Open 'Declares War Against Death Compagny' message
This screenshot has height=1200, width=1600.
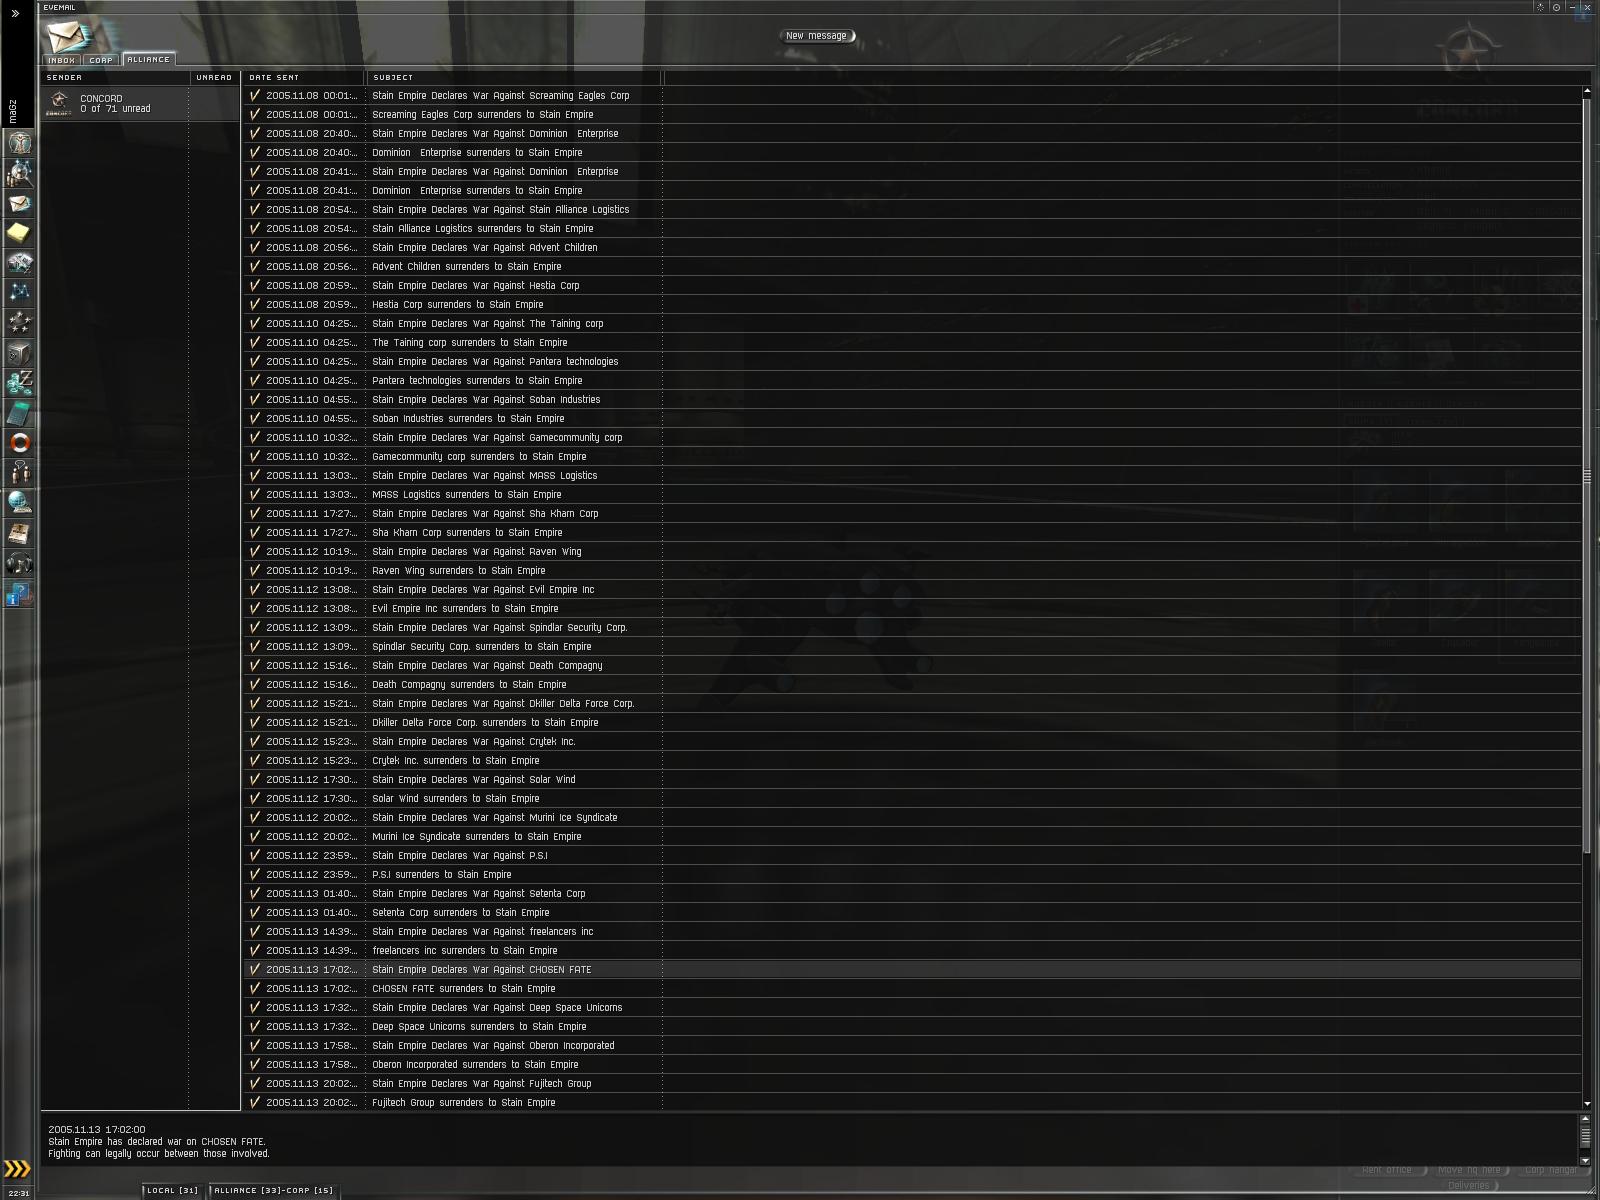pyautogui.click(x=913, y=666)
